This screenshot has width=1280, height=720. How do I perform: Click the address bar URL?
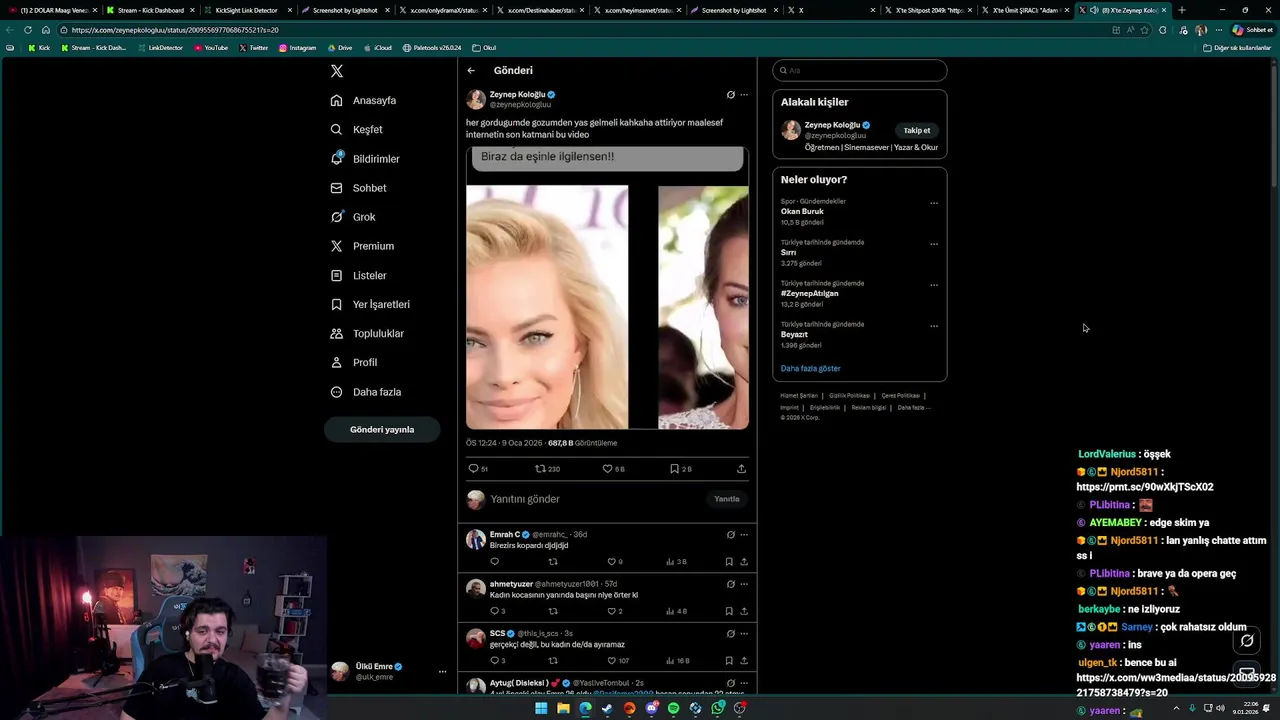(175, 30)
